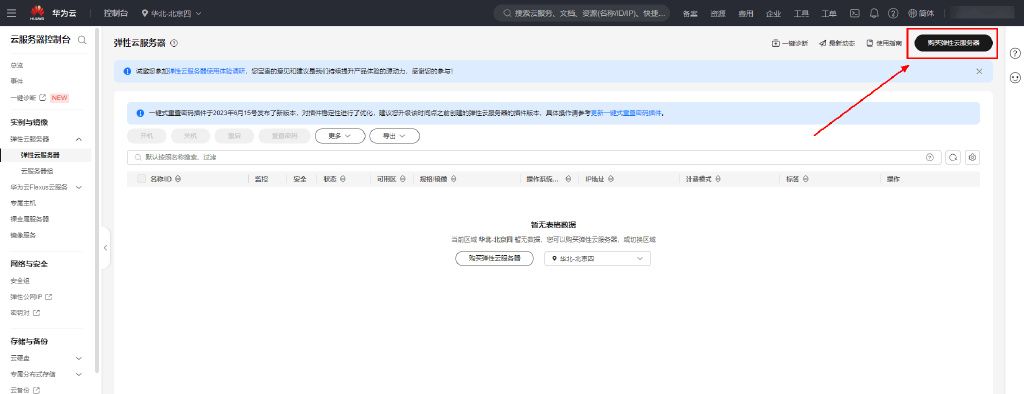1024x394 pixels.
Task: Switch language via 简体 globe
Action: coord(921,13)
